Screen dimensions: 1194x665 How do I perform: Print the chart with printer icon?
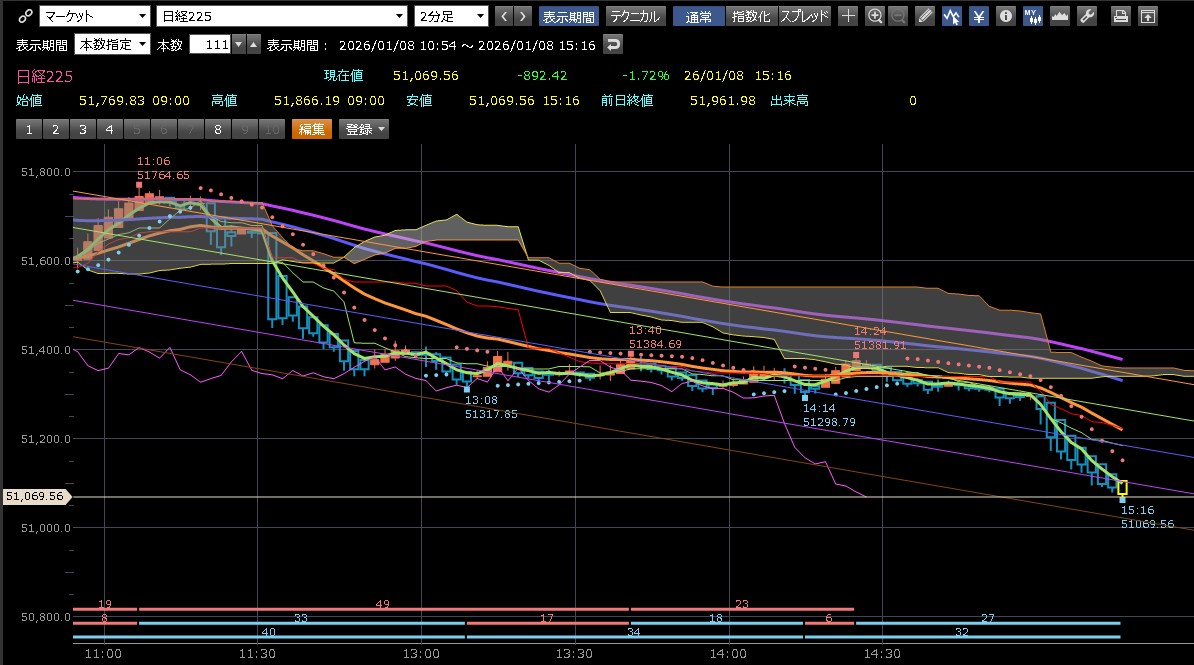1121,16
